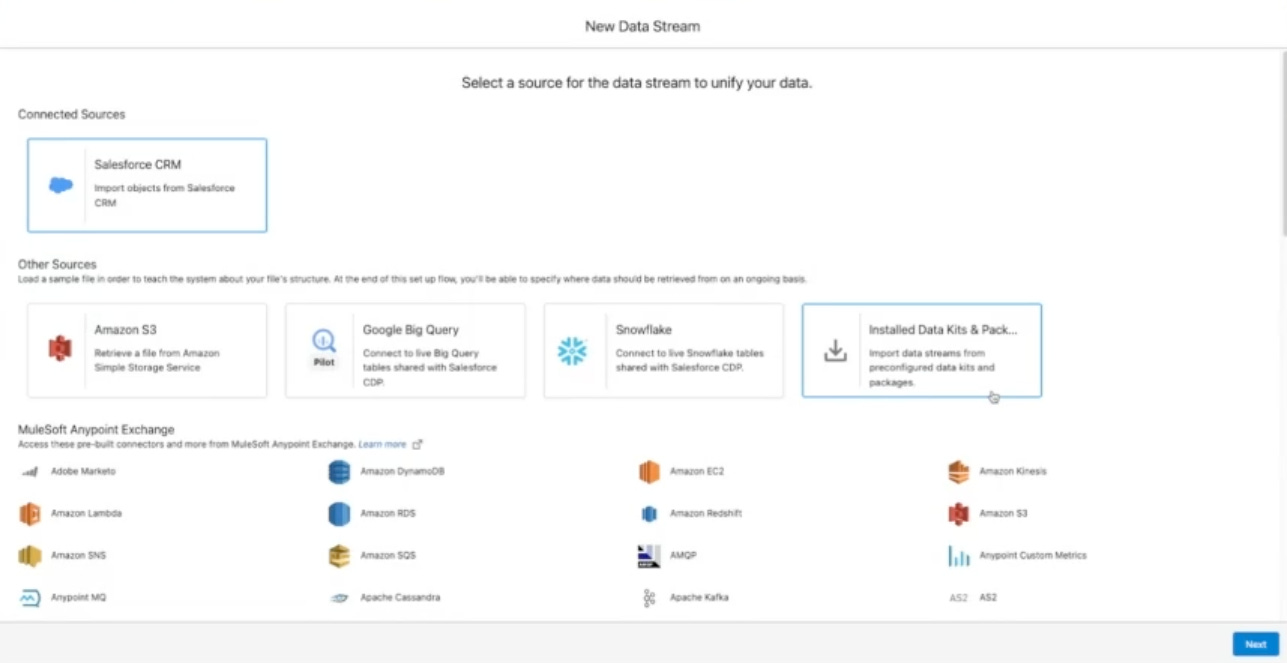Select the Salesforce CRM source card

click(x=147, y=185)
